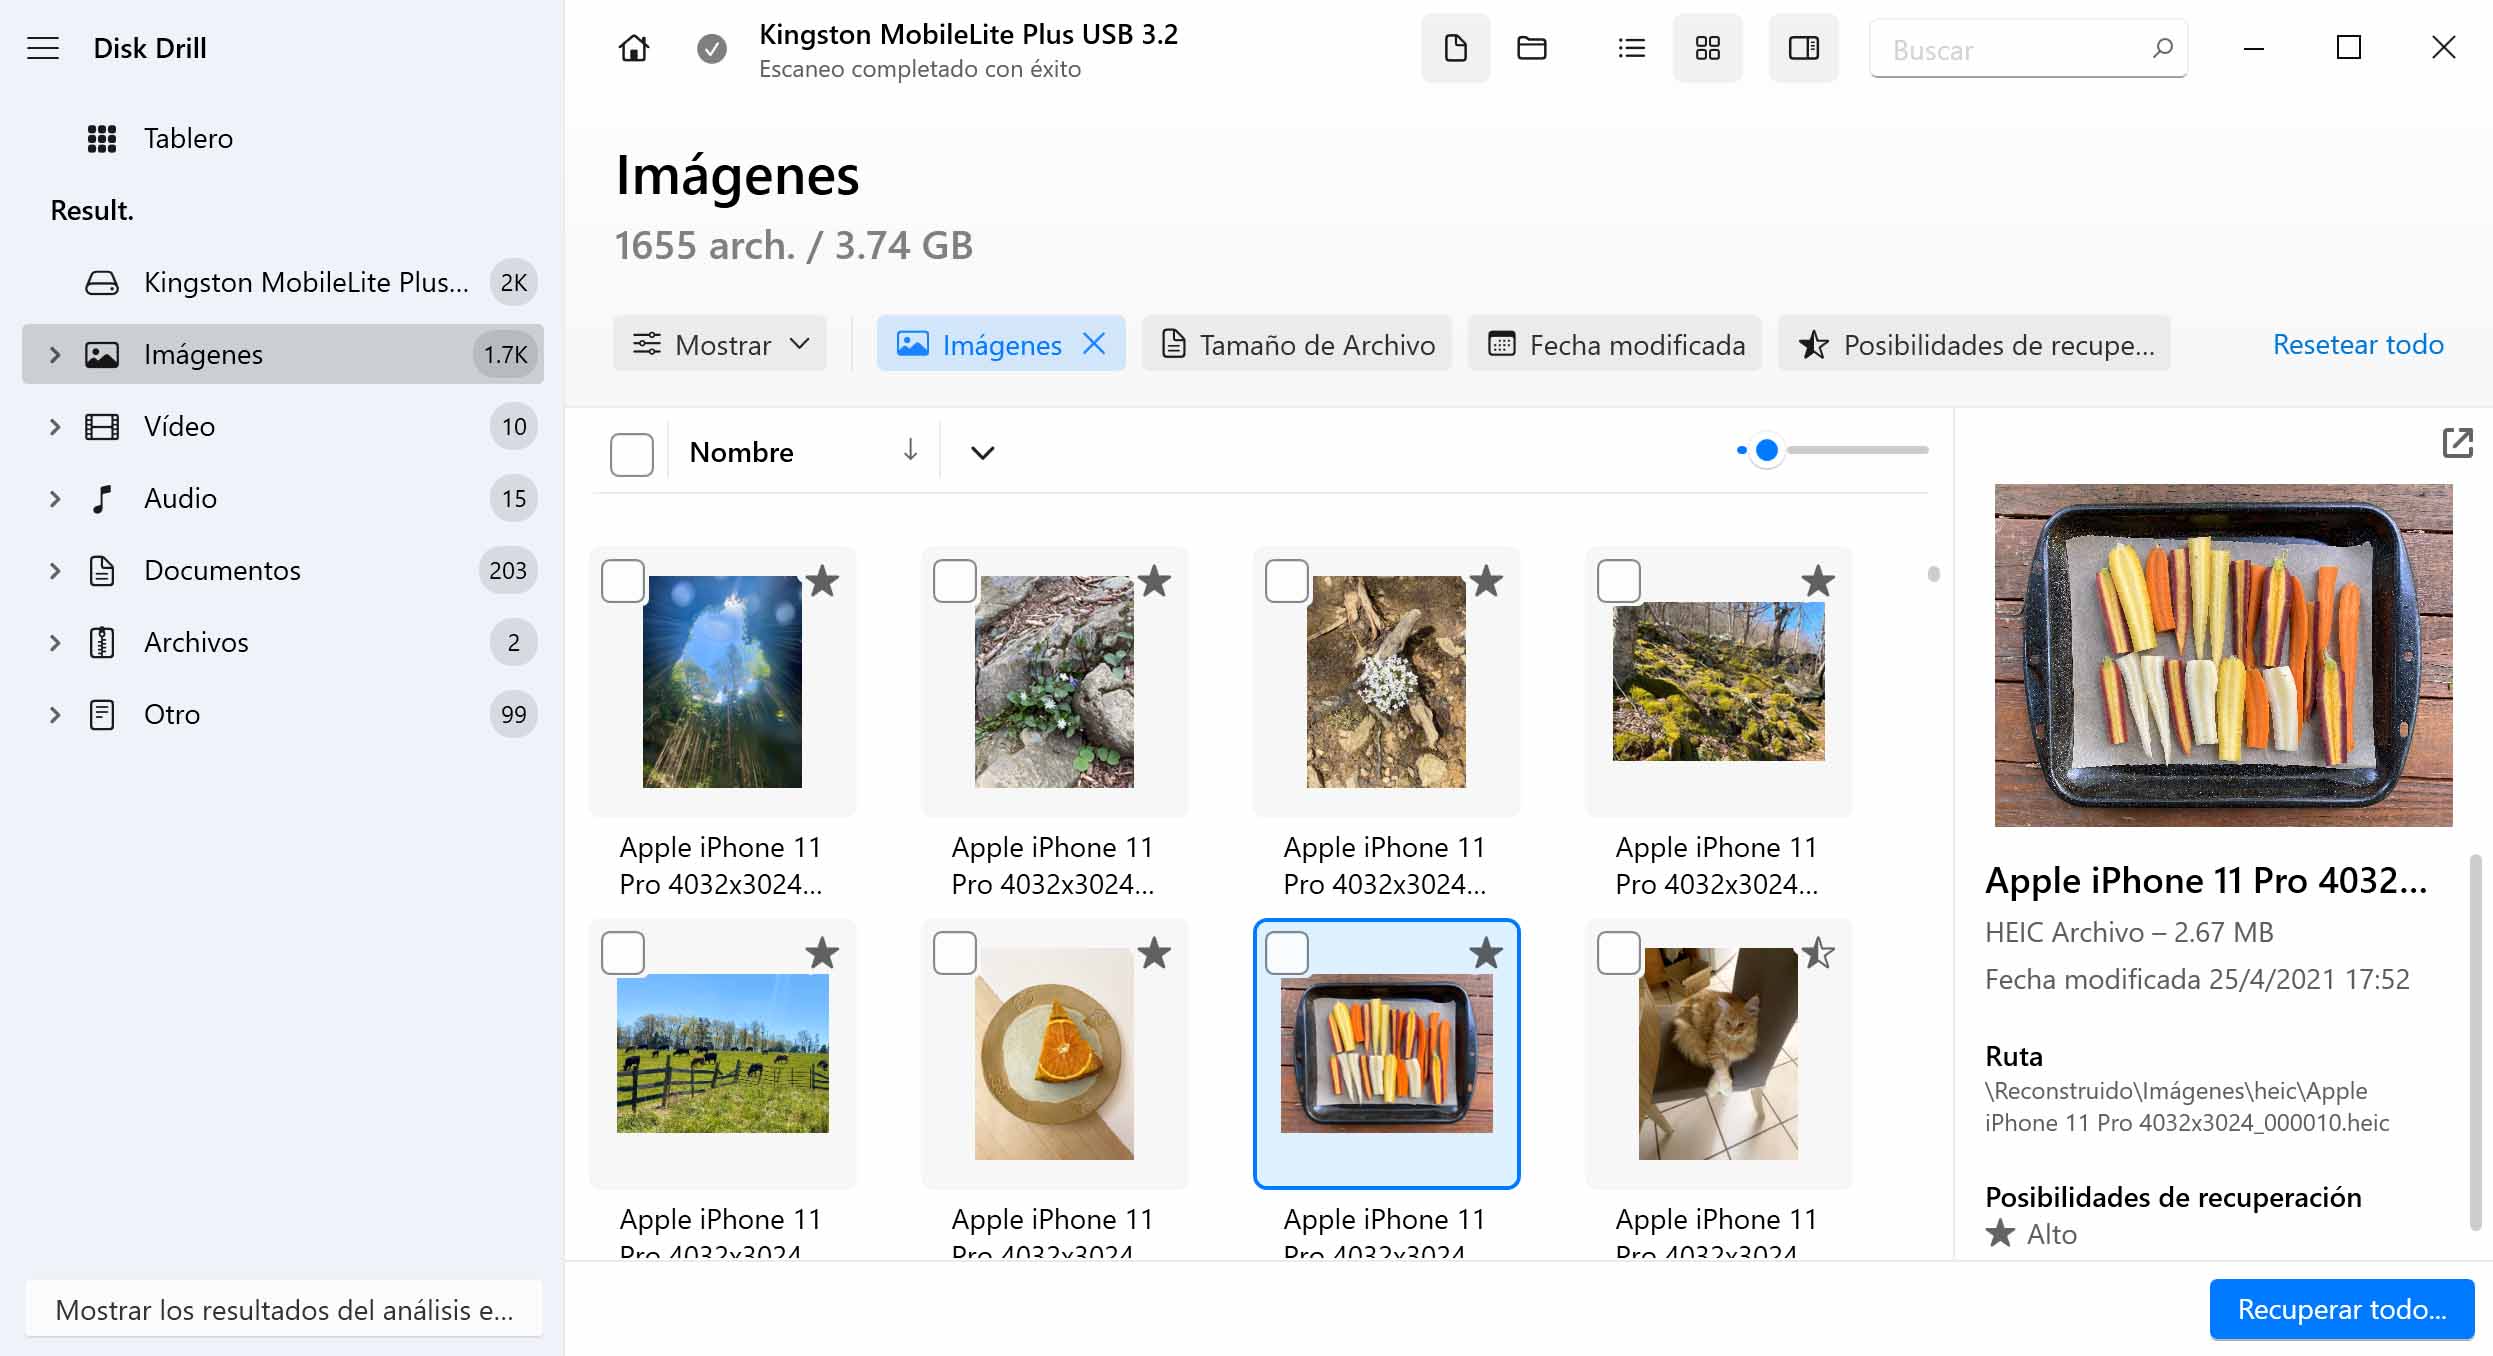This screenshot has height=1356, width=2493.
Task: Click star on the white flower photo
Action: point(1486,581)
